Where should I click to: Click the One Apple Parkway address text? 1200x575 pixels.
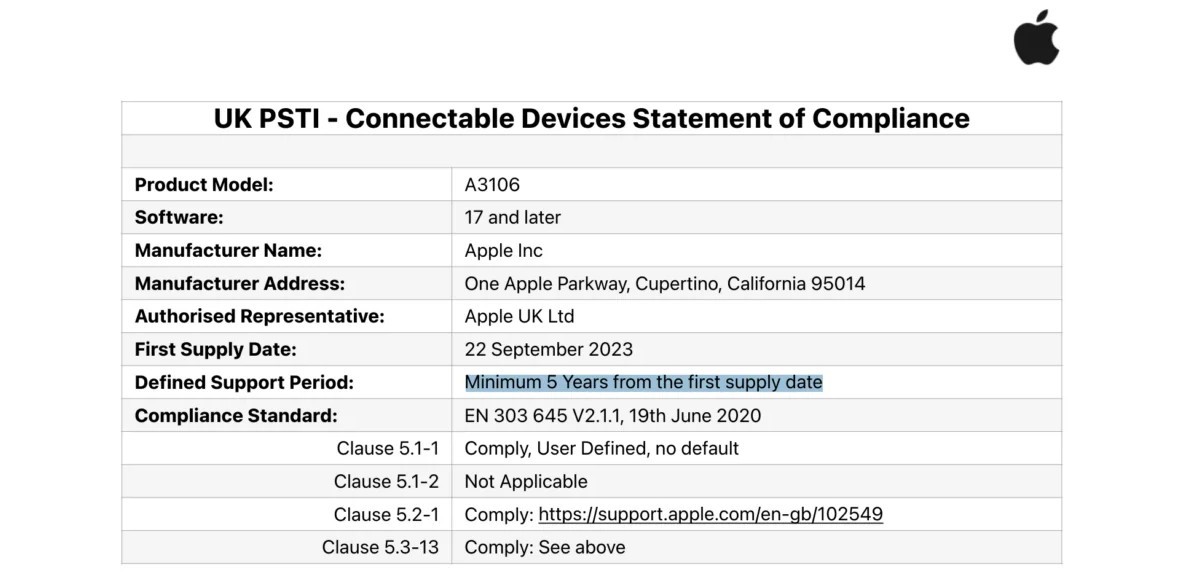click(x=664, y=283)
